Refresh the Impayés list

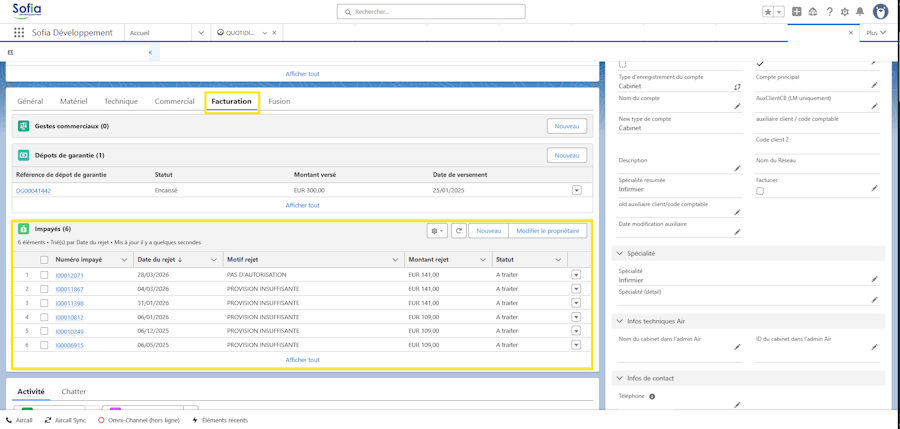coord(459,230)
